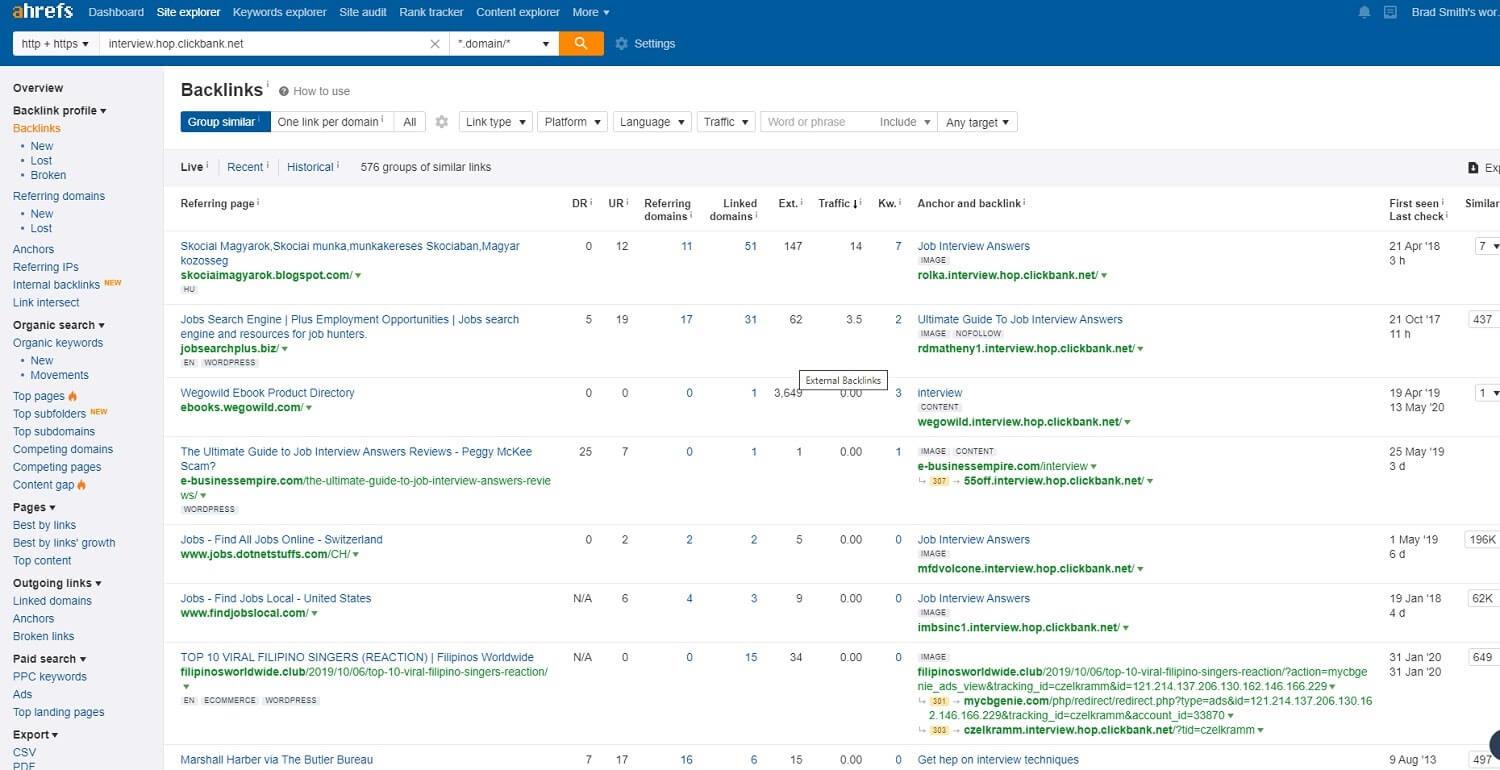Open the More menu in top navigation
This screenshot has width=1500, height=770.
click(591, 12)
